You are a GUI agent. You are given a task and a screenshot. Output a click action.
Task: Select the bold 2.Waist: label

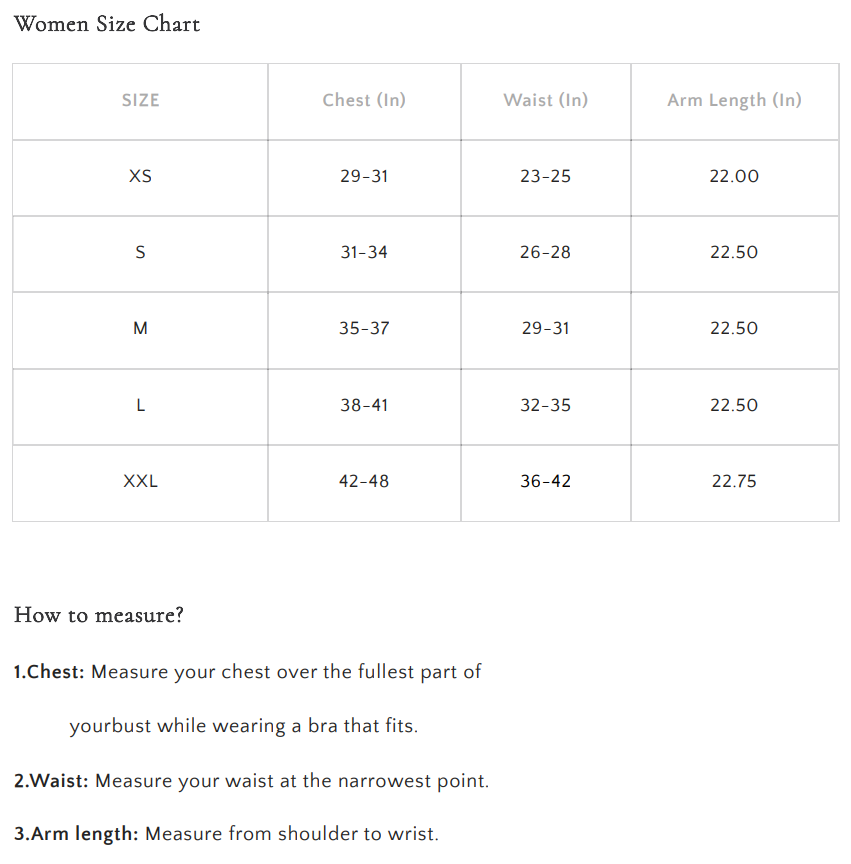coord(51,780)
